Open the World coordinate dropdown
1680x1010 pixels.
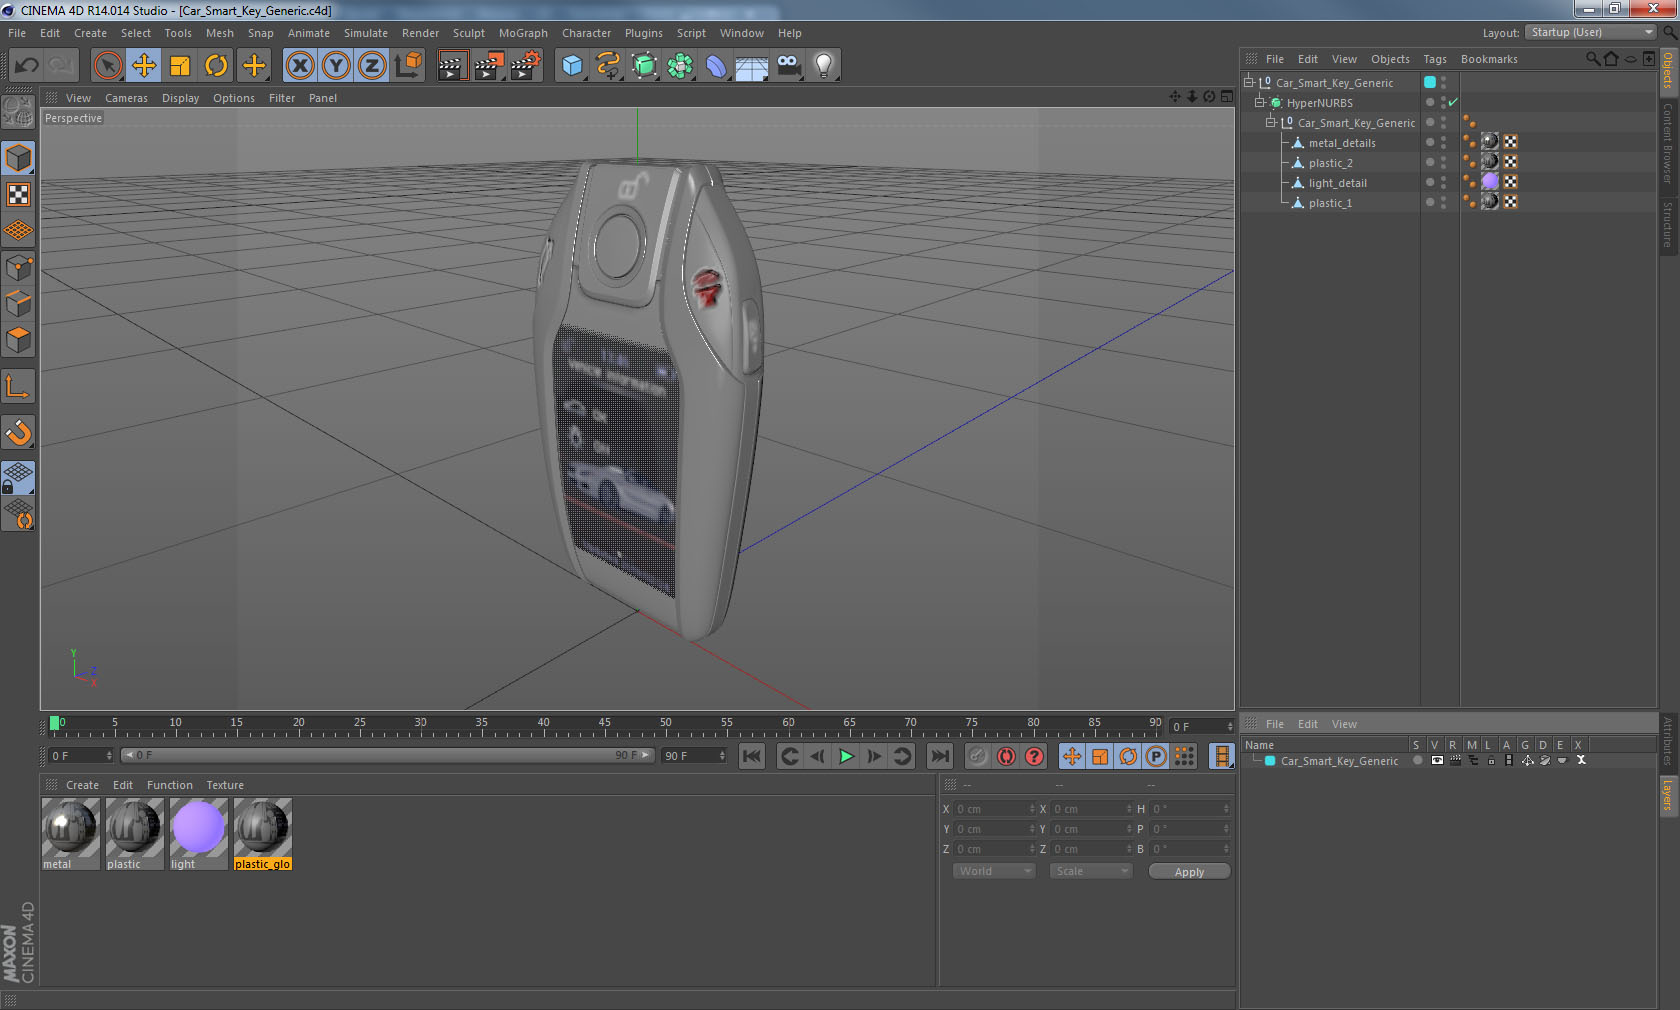994,871
